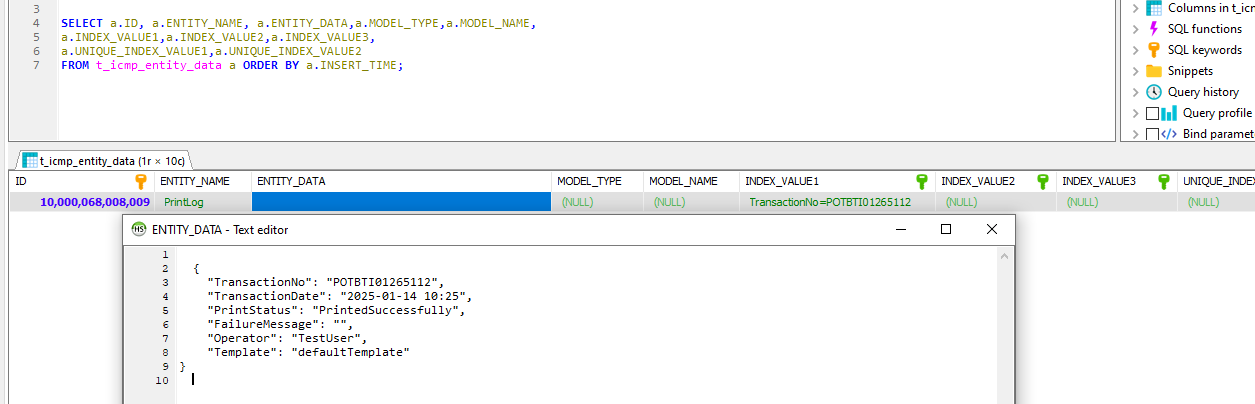Maximize the ENTITY_DATA Text editor window

pyautogui.click(x=946, y=229)
